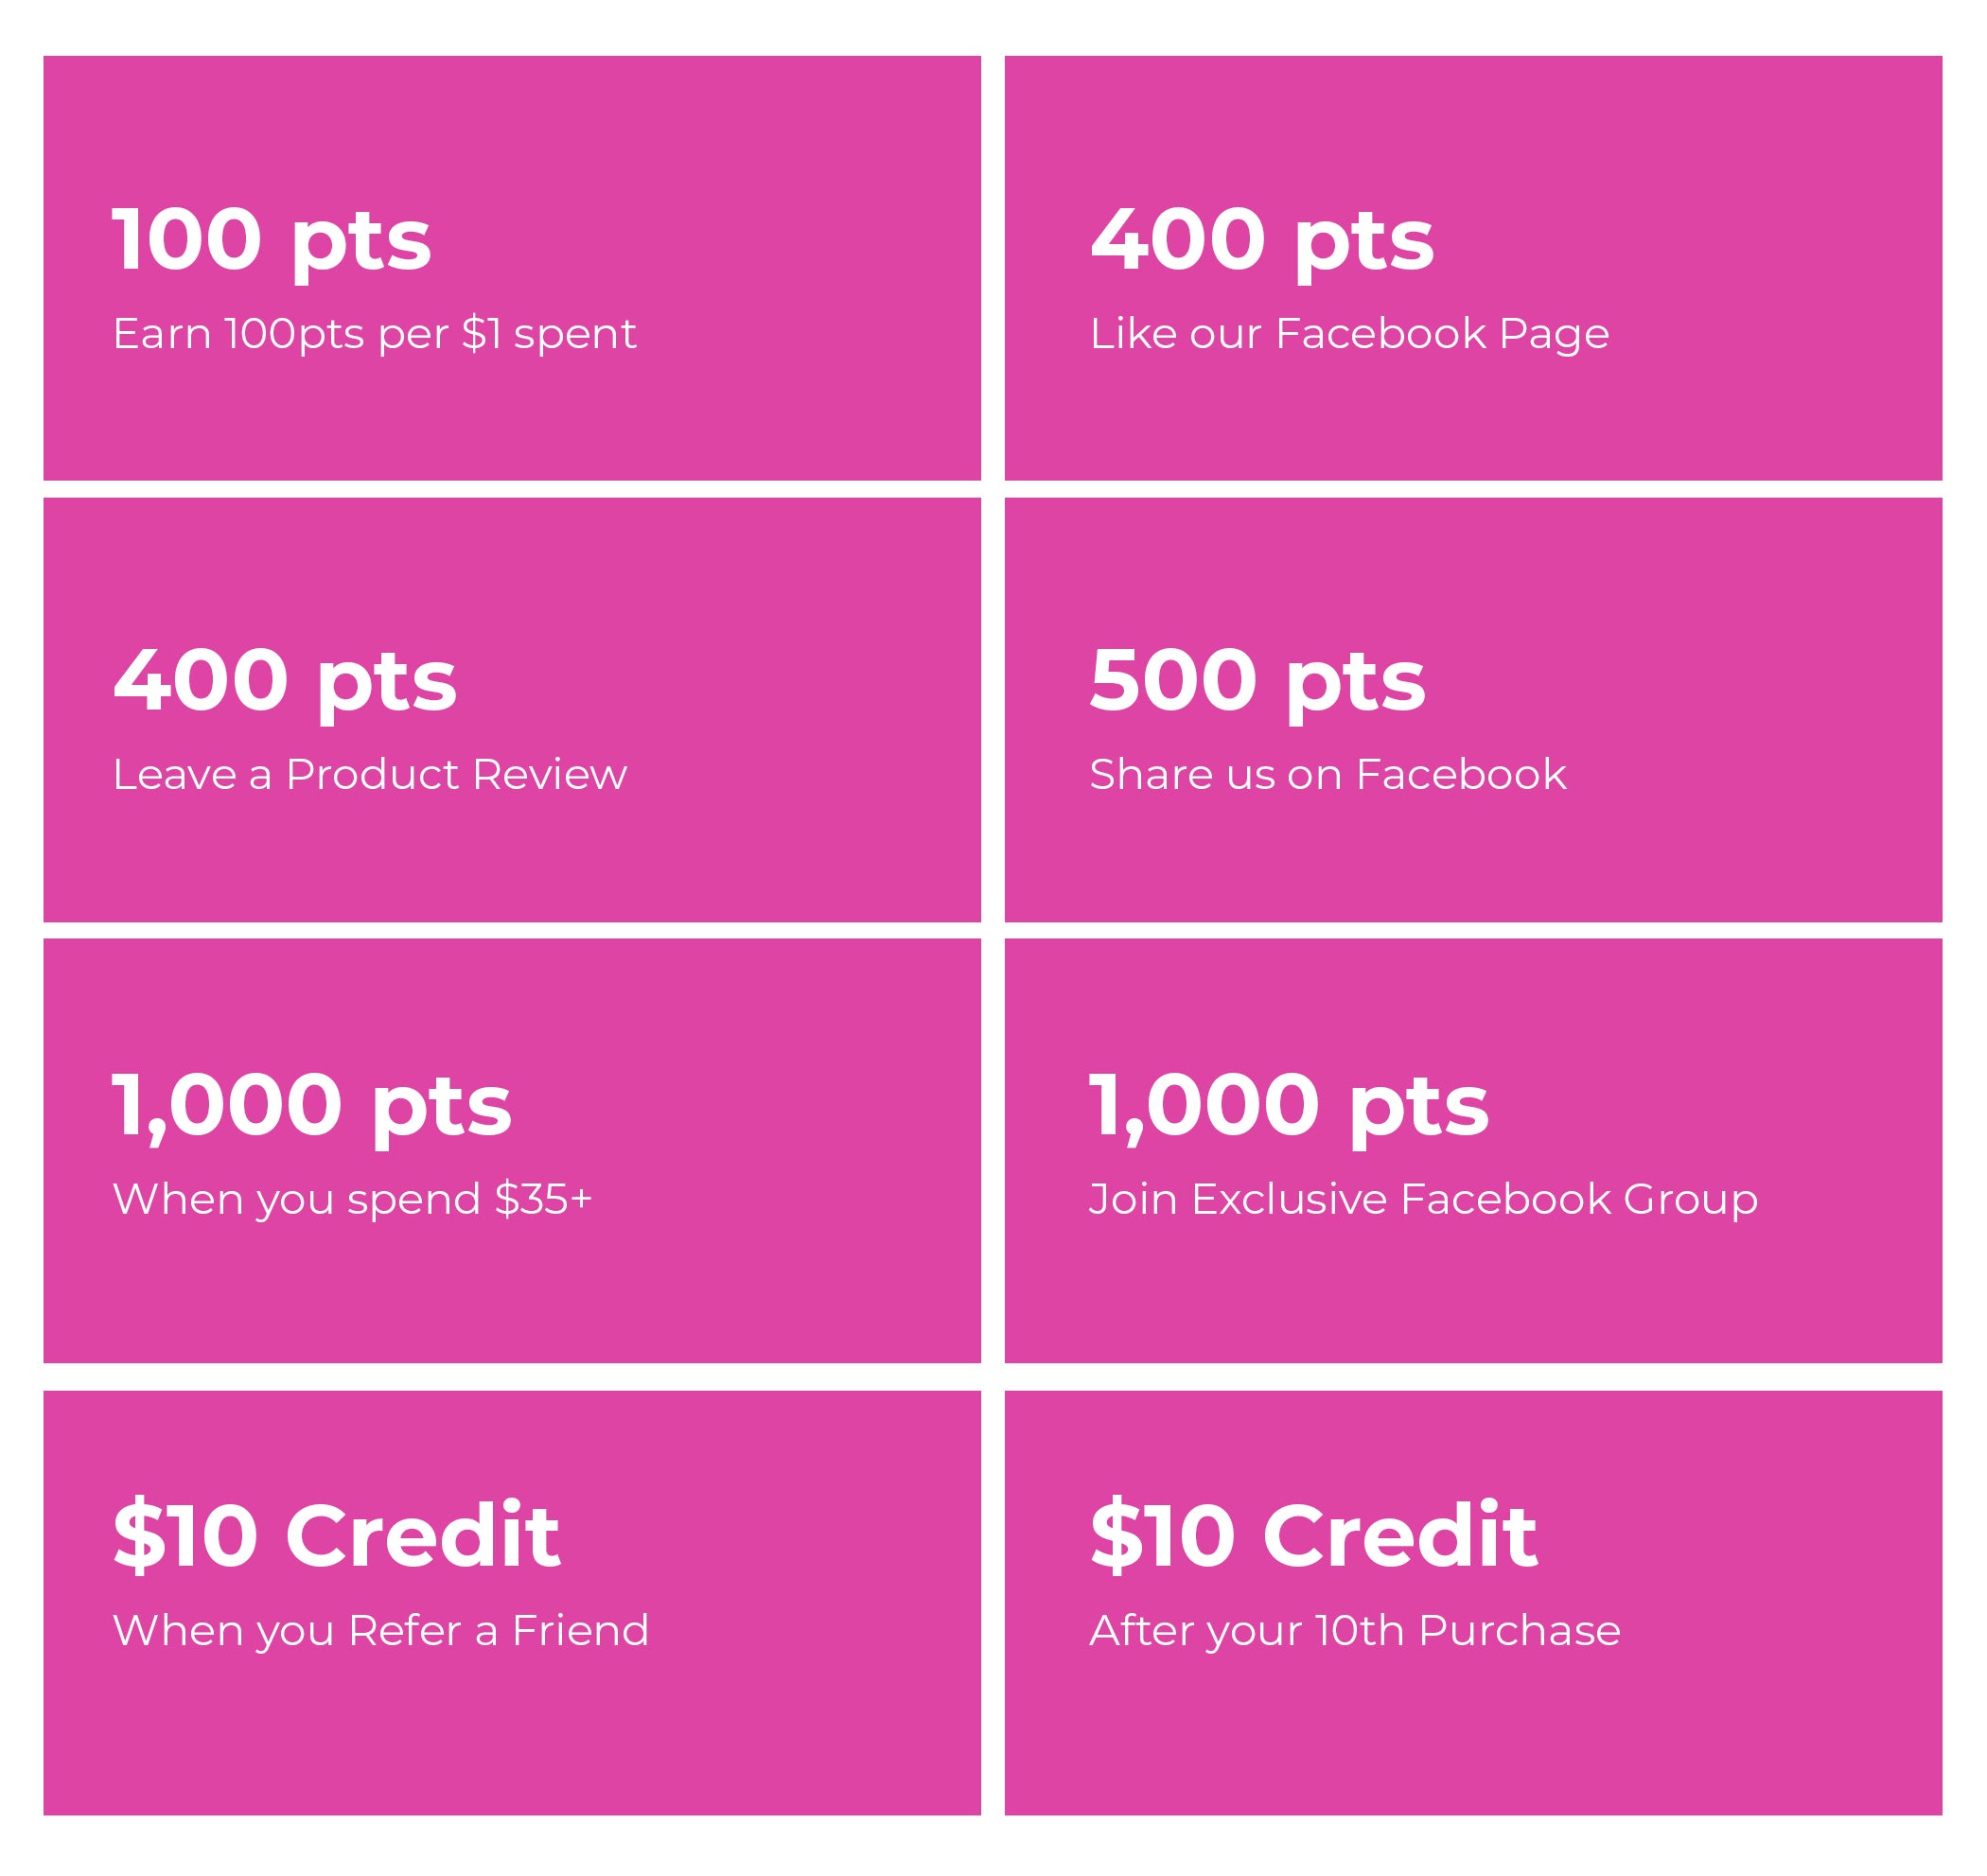Click the "Like our Facebook Page" text
The width and height of the screenshot is (1987, 1876).
1349,334
